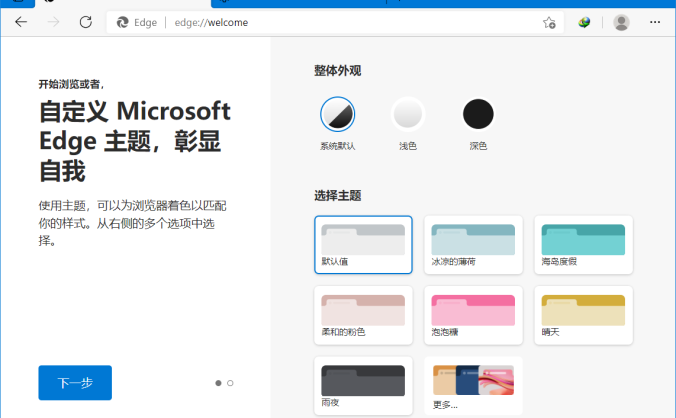This screenshot has width=676, height=418.
Task: Reload the page with the refresh icon
Action: tap(86, 22)
